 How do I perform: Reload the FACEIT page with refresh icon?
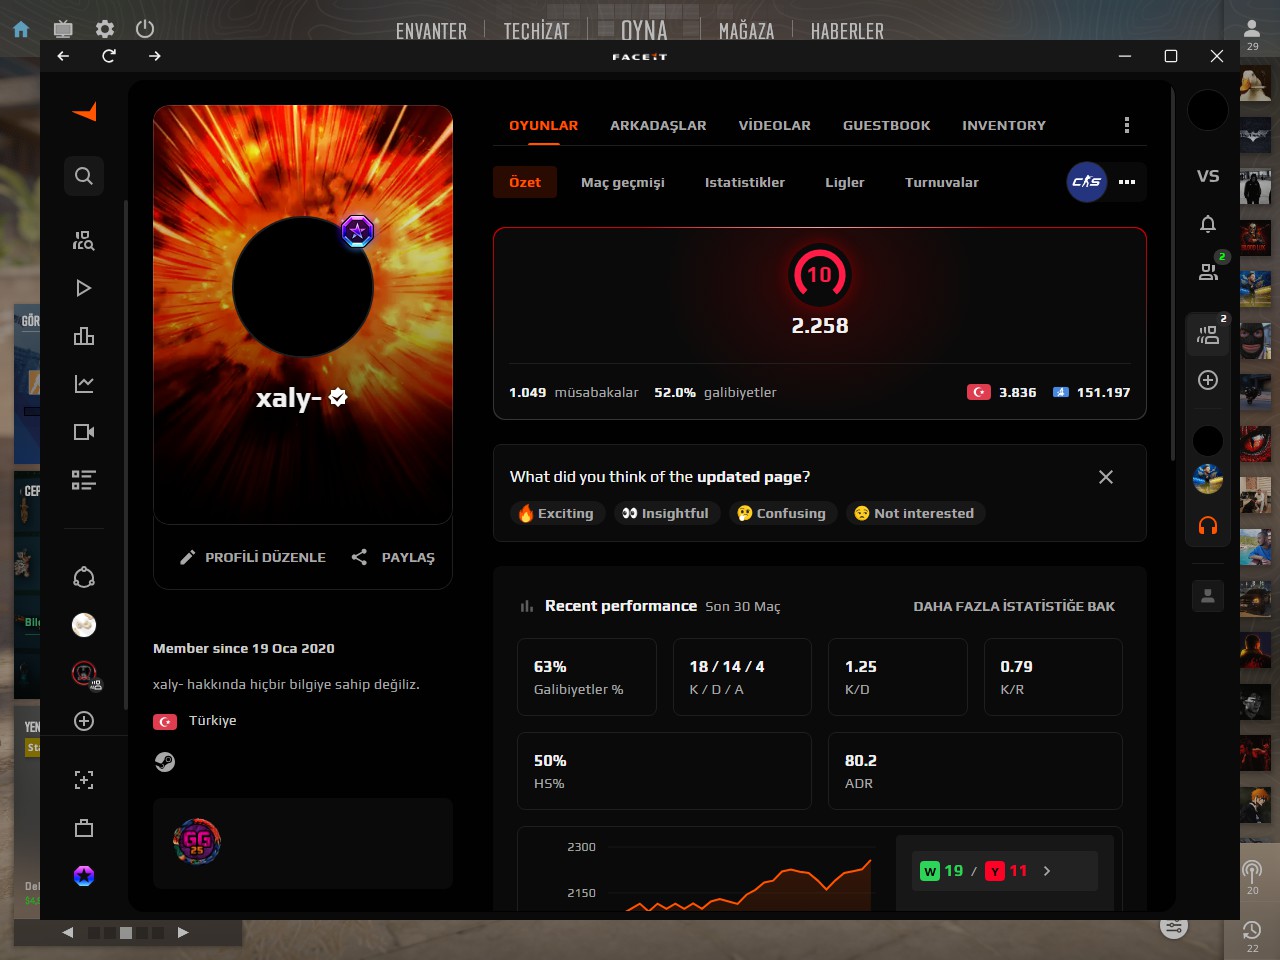tap(109, 56)
